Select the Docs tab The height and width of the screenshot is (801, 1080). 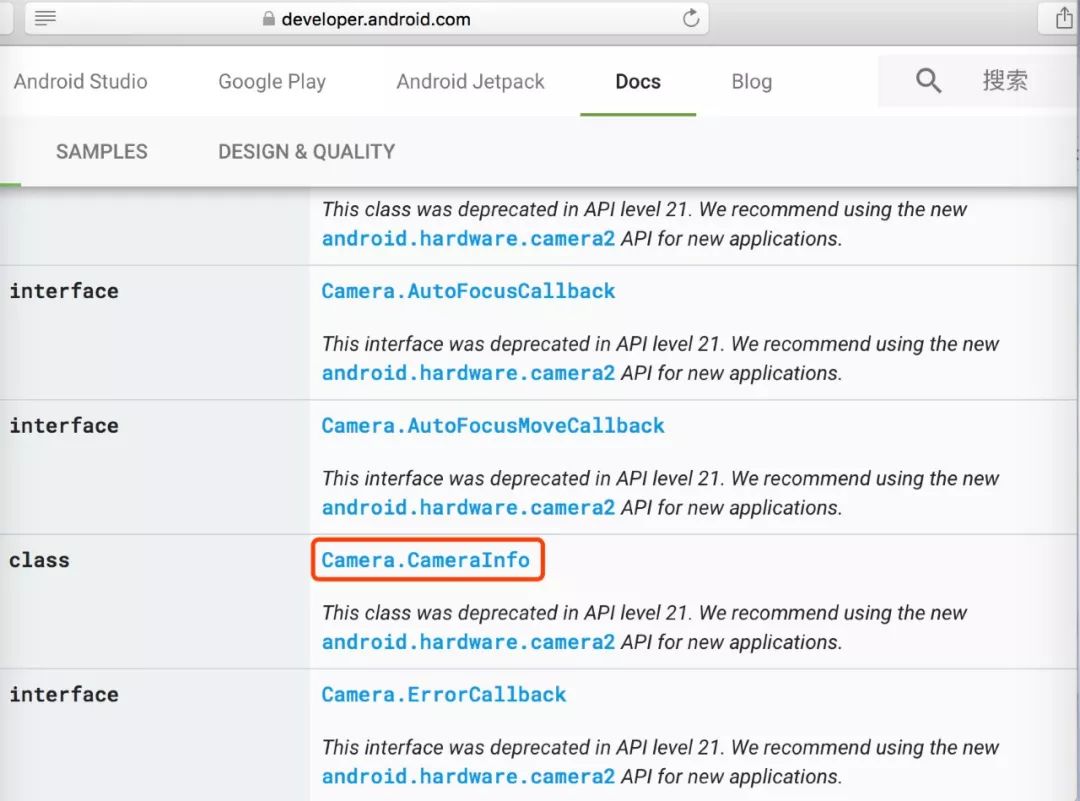638,82
